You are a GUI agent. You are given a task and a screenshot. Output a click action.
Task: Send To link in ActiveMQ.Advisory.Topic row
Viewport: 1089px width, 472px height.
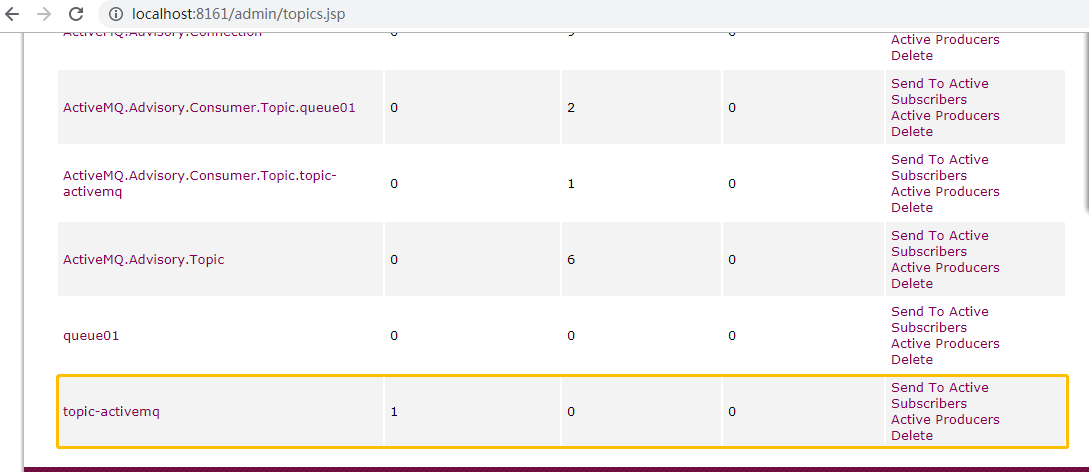tap(917, 235)
